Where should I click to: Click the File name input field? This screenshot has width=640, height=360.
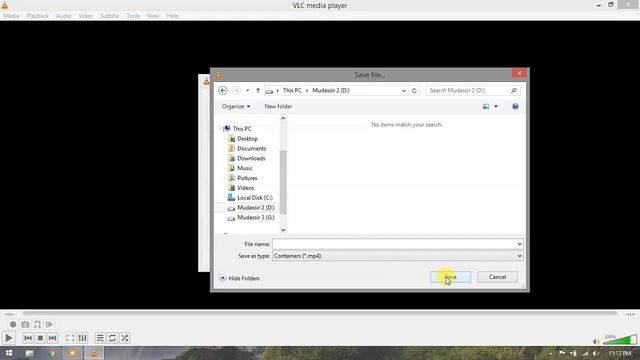coord(394,244)
